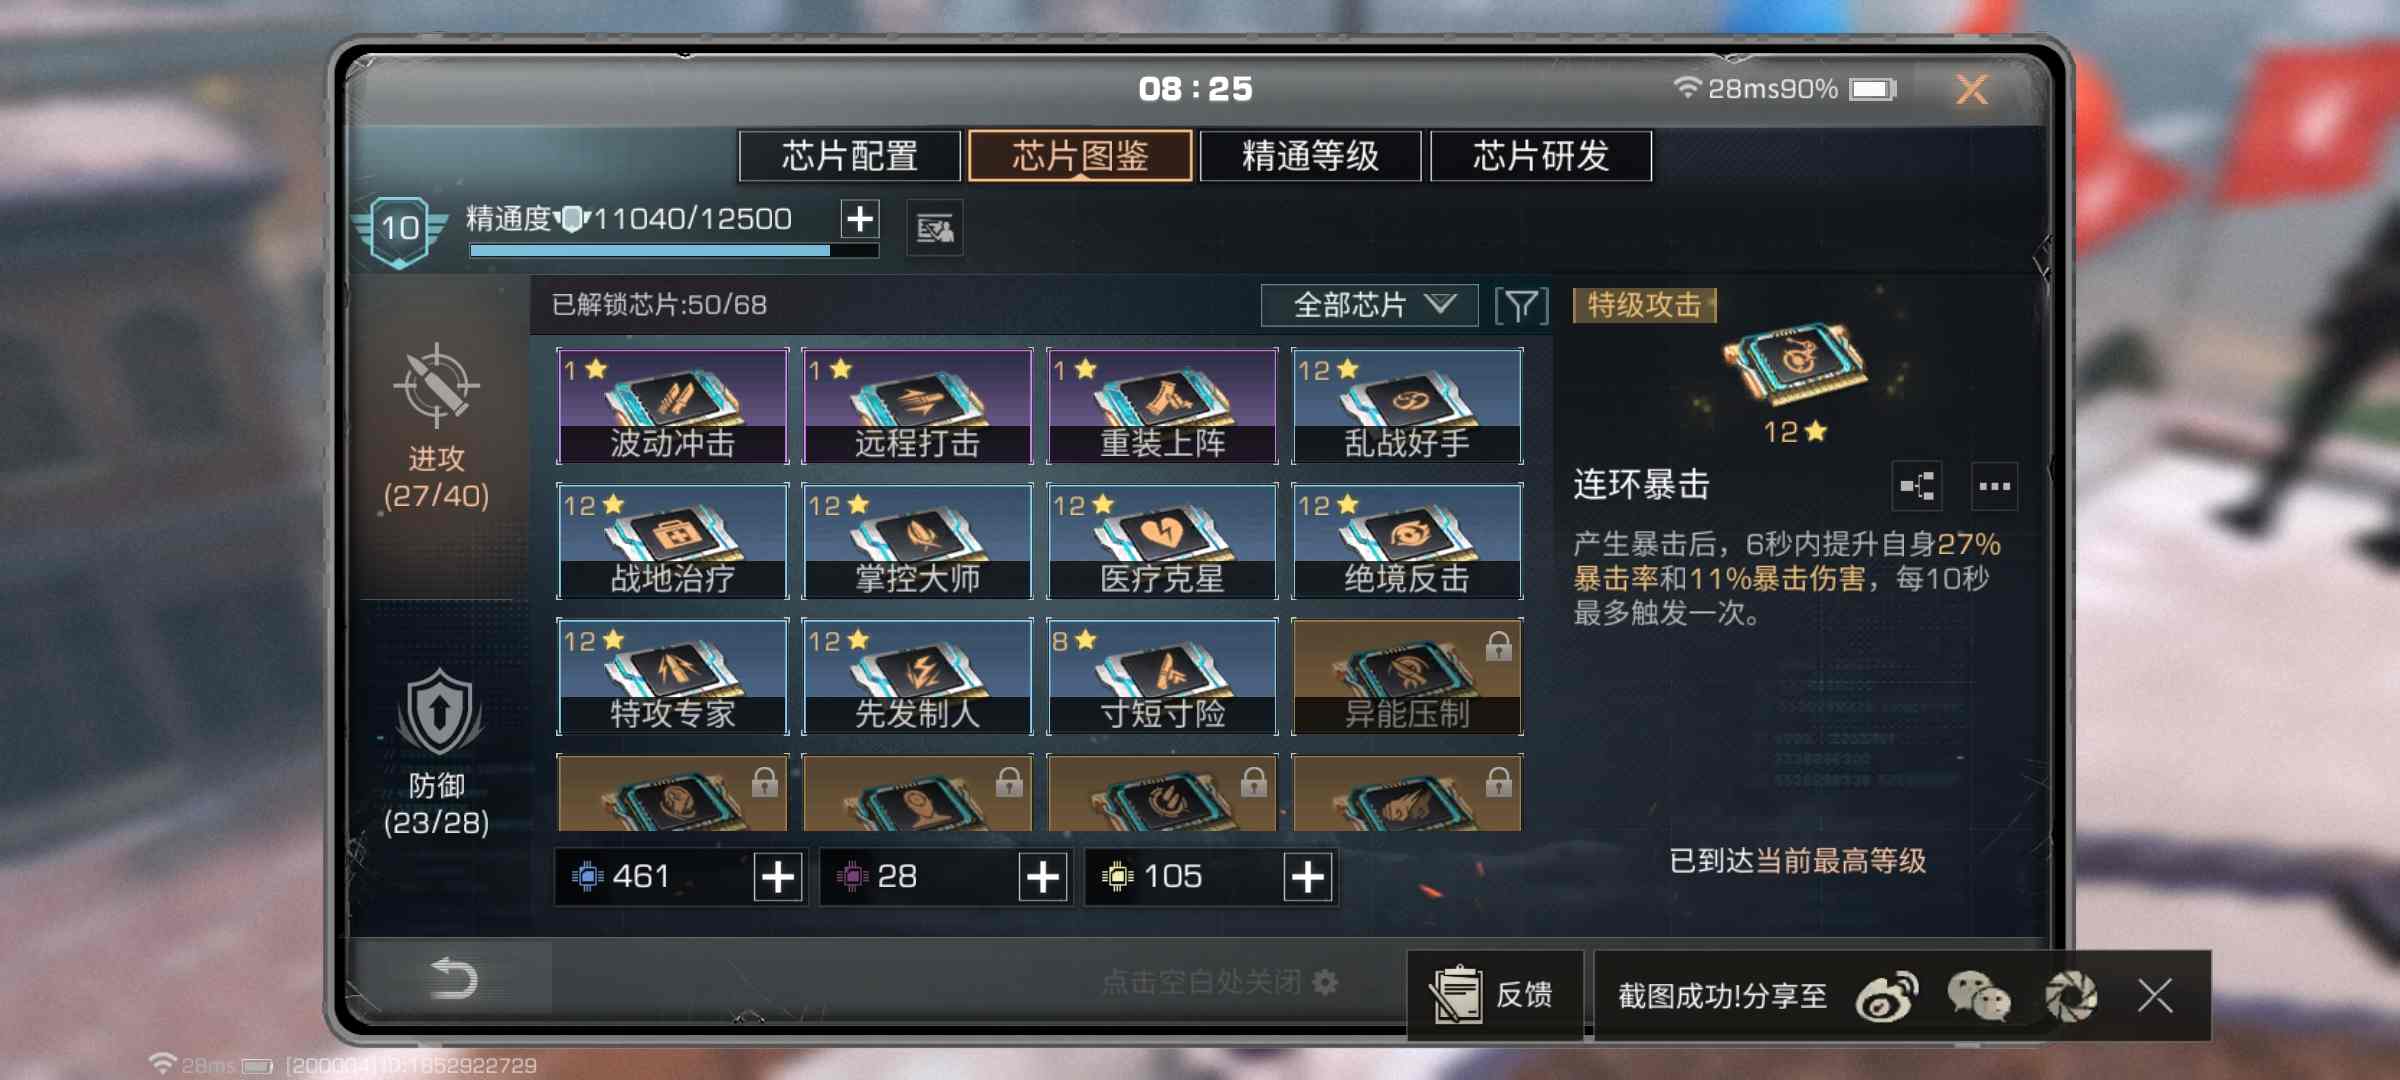Click the 反馈 feedback button
Screen dimensions: 2400x1080
pos(1496,995)
